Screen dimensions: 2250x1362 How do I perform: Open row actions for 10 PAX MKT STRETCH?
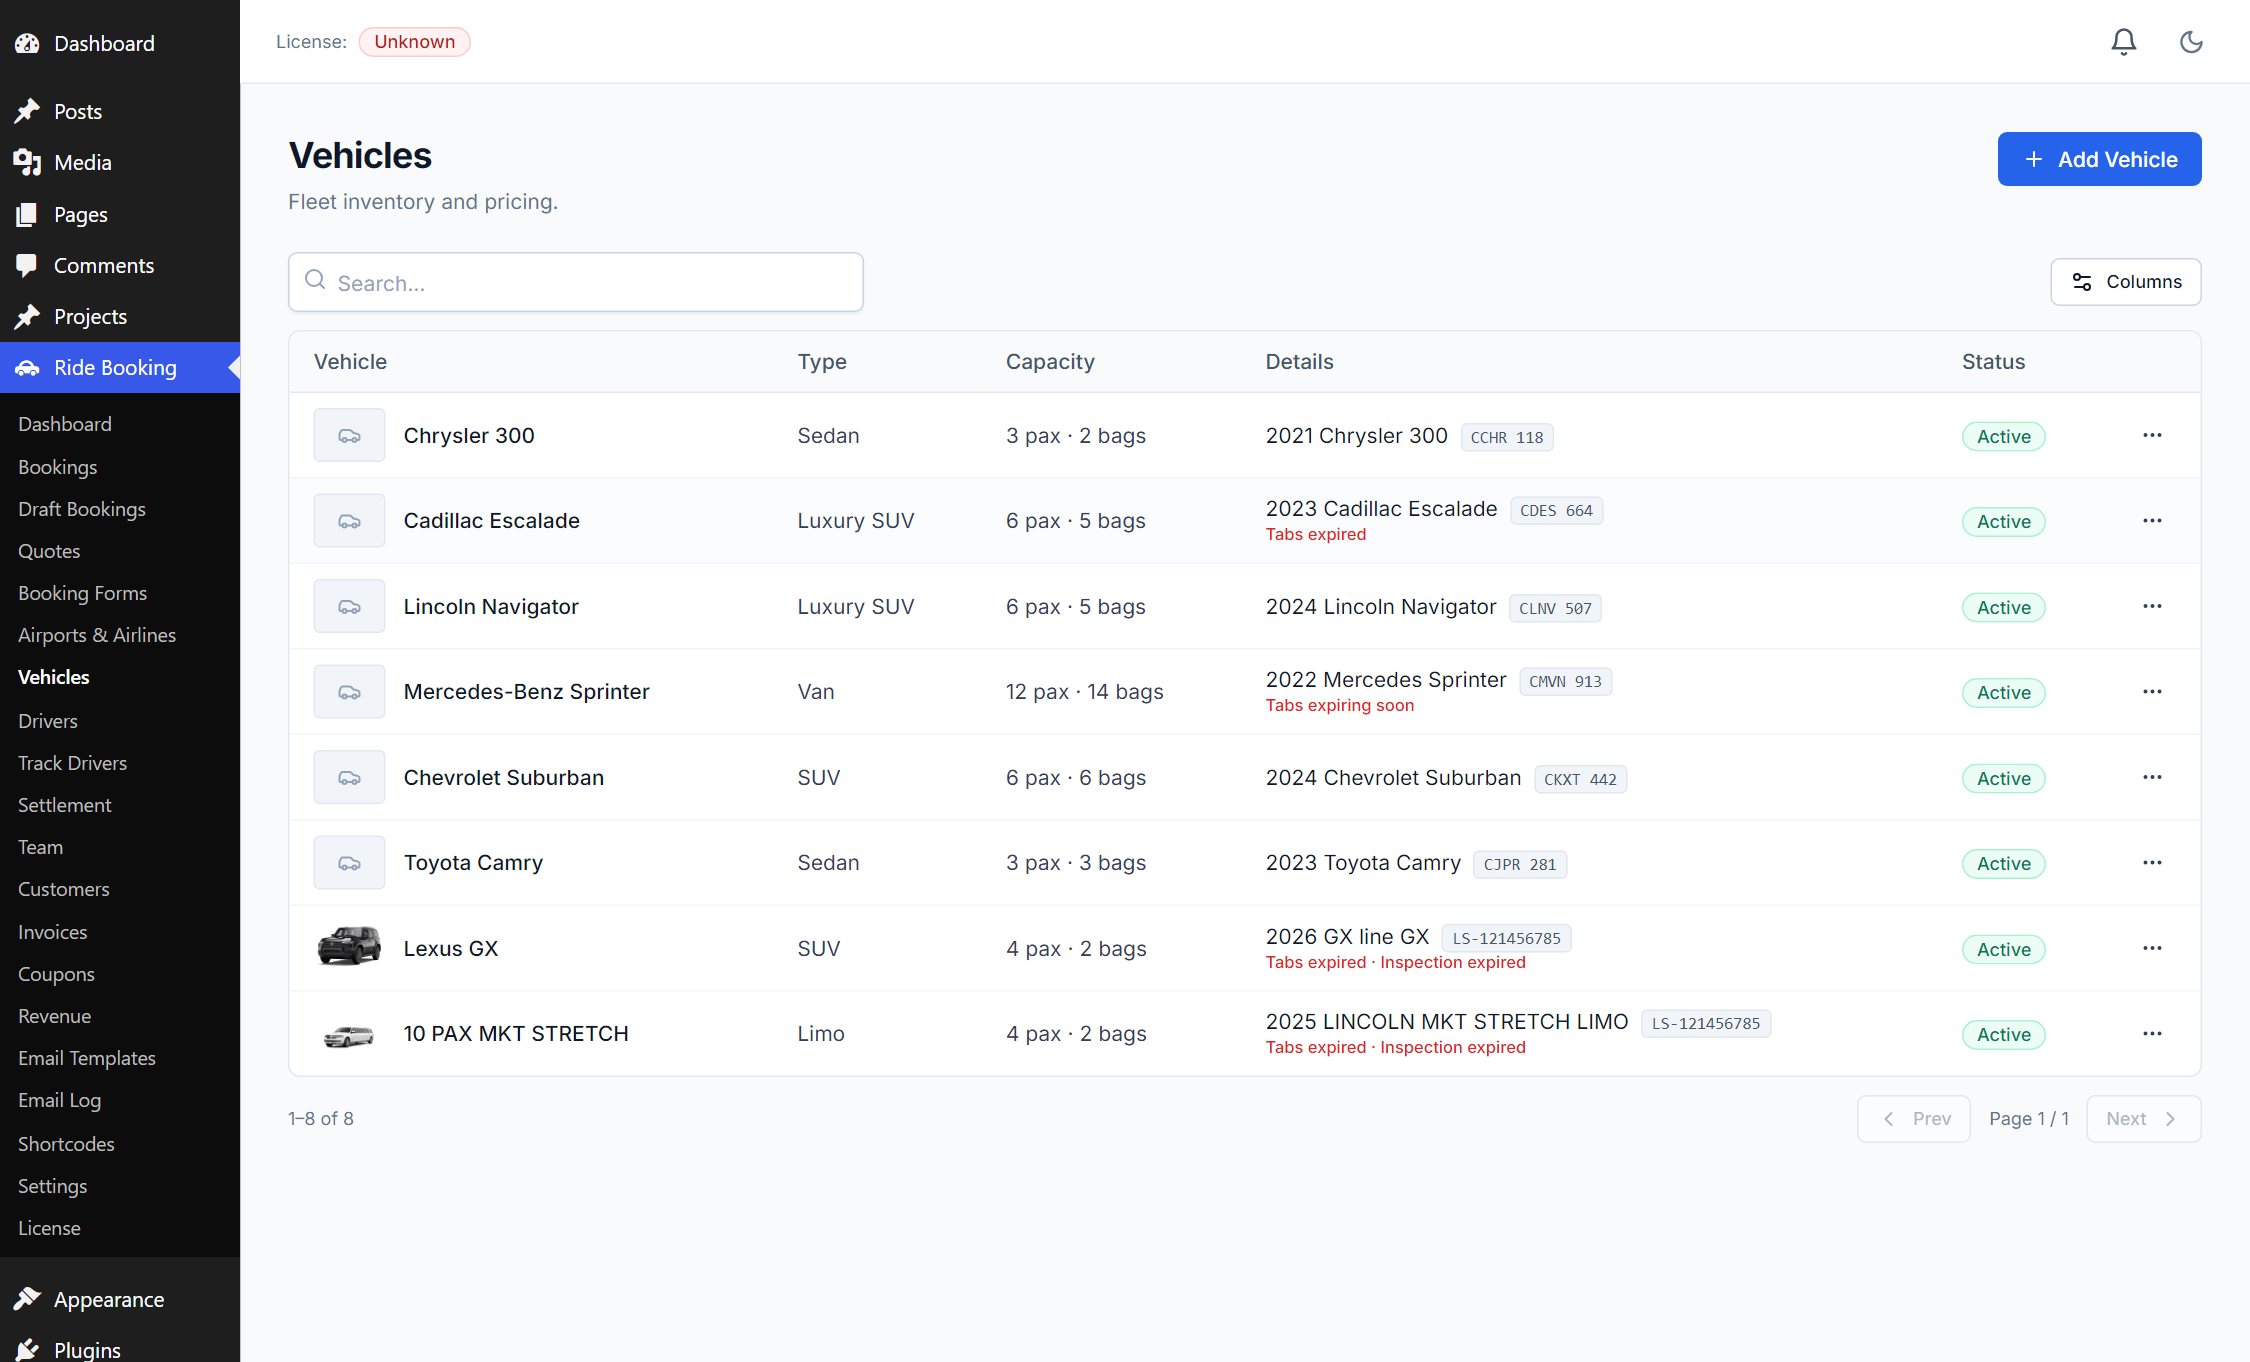[2152, 1034]
